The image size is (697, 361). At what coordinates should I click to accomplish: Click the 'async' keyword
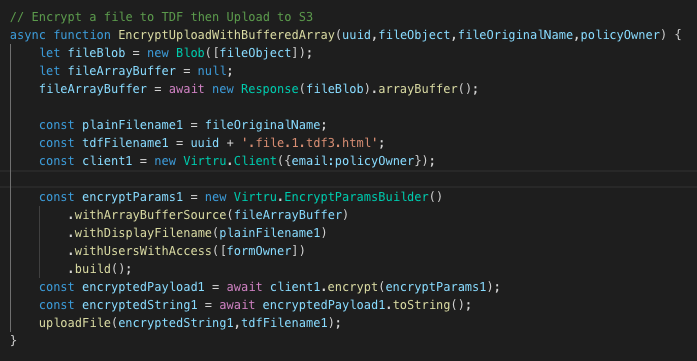point(28,35)
